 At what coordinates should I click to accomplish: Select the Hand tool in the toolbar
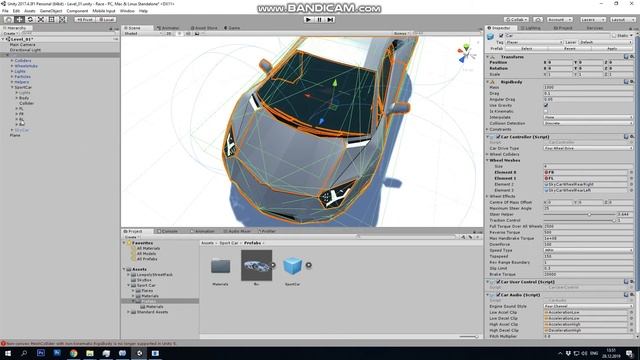pos(8,19)
